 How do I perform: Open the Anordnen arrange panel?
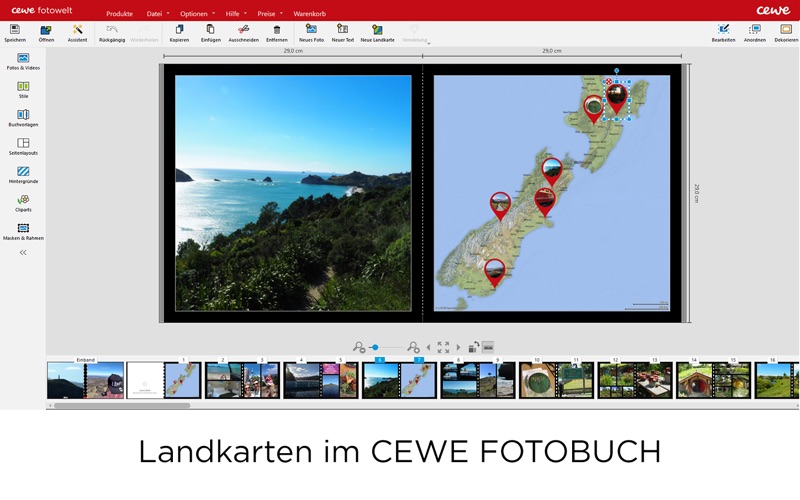(x=755, y=33)
